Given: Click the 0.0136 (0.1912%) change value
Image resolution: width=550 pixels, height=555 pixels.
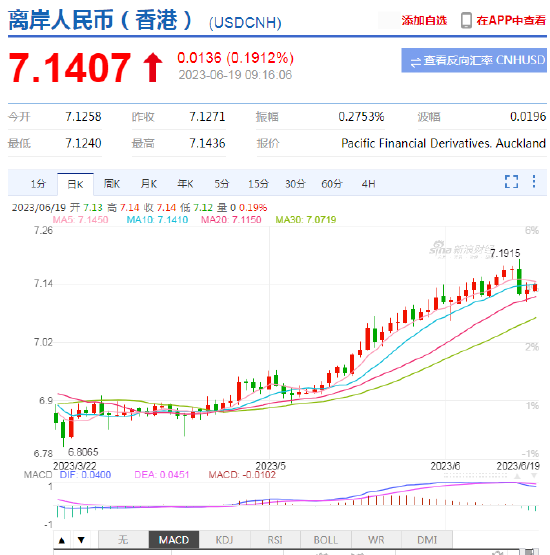Looking at the screenshot, I should pyautogui.click(x=235, y=58).
